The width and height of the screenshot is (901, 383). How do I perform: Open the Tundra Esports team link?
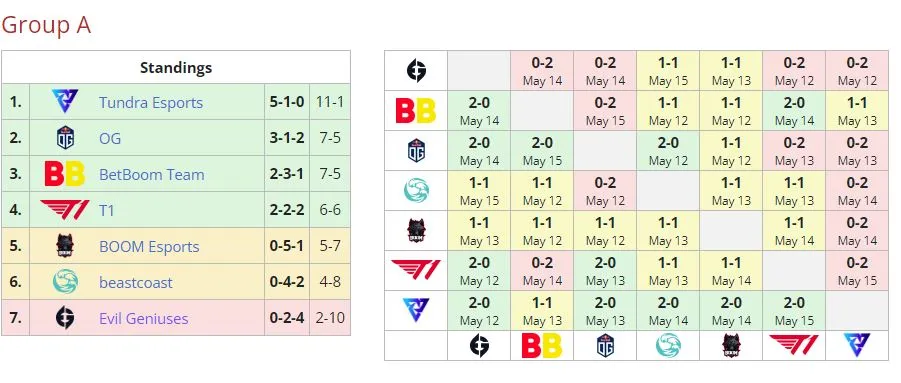[x=151, y=103]
